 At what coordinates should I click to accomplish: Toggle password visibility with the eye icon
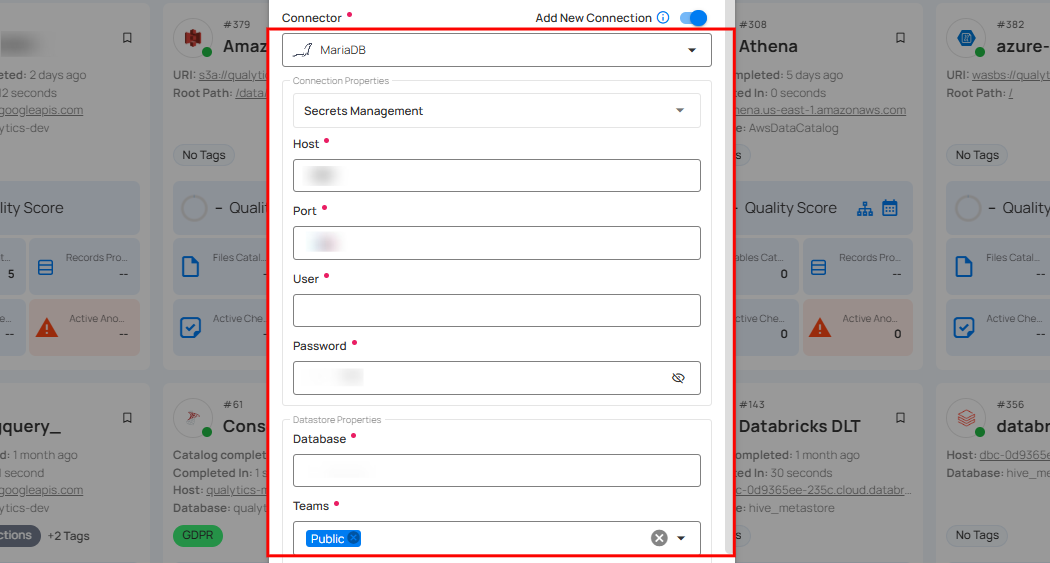(678, 378)
